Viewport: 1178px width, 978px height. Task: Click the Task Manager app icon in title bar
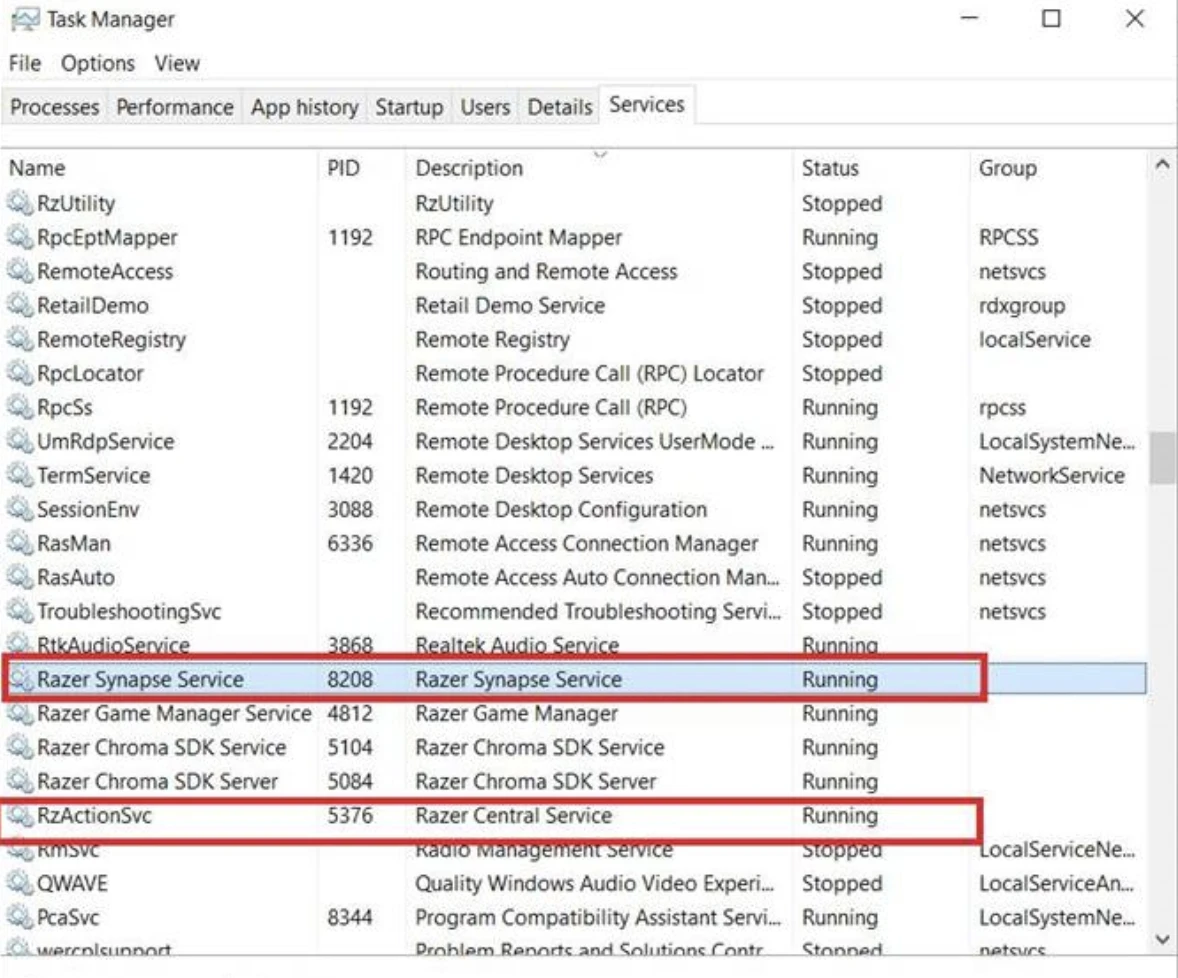tap(24, 20)
